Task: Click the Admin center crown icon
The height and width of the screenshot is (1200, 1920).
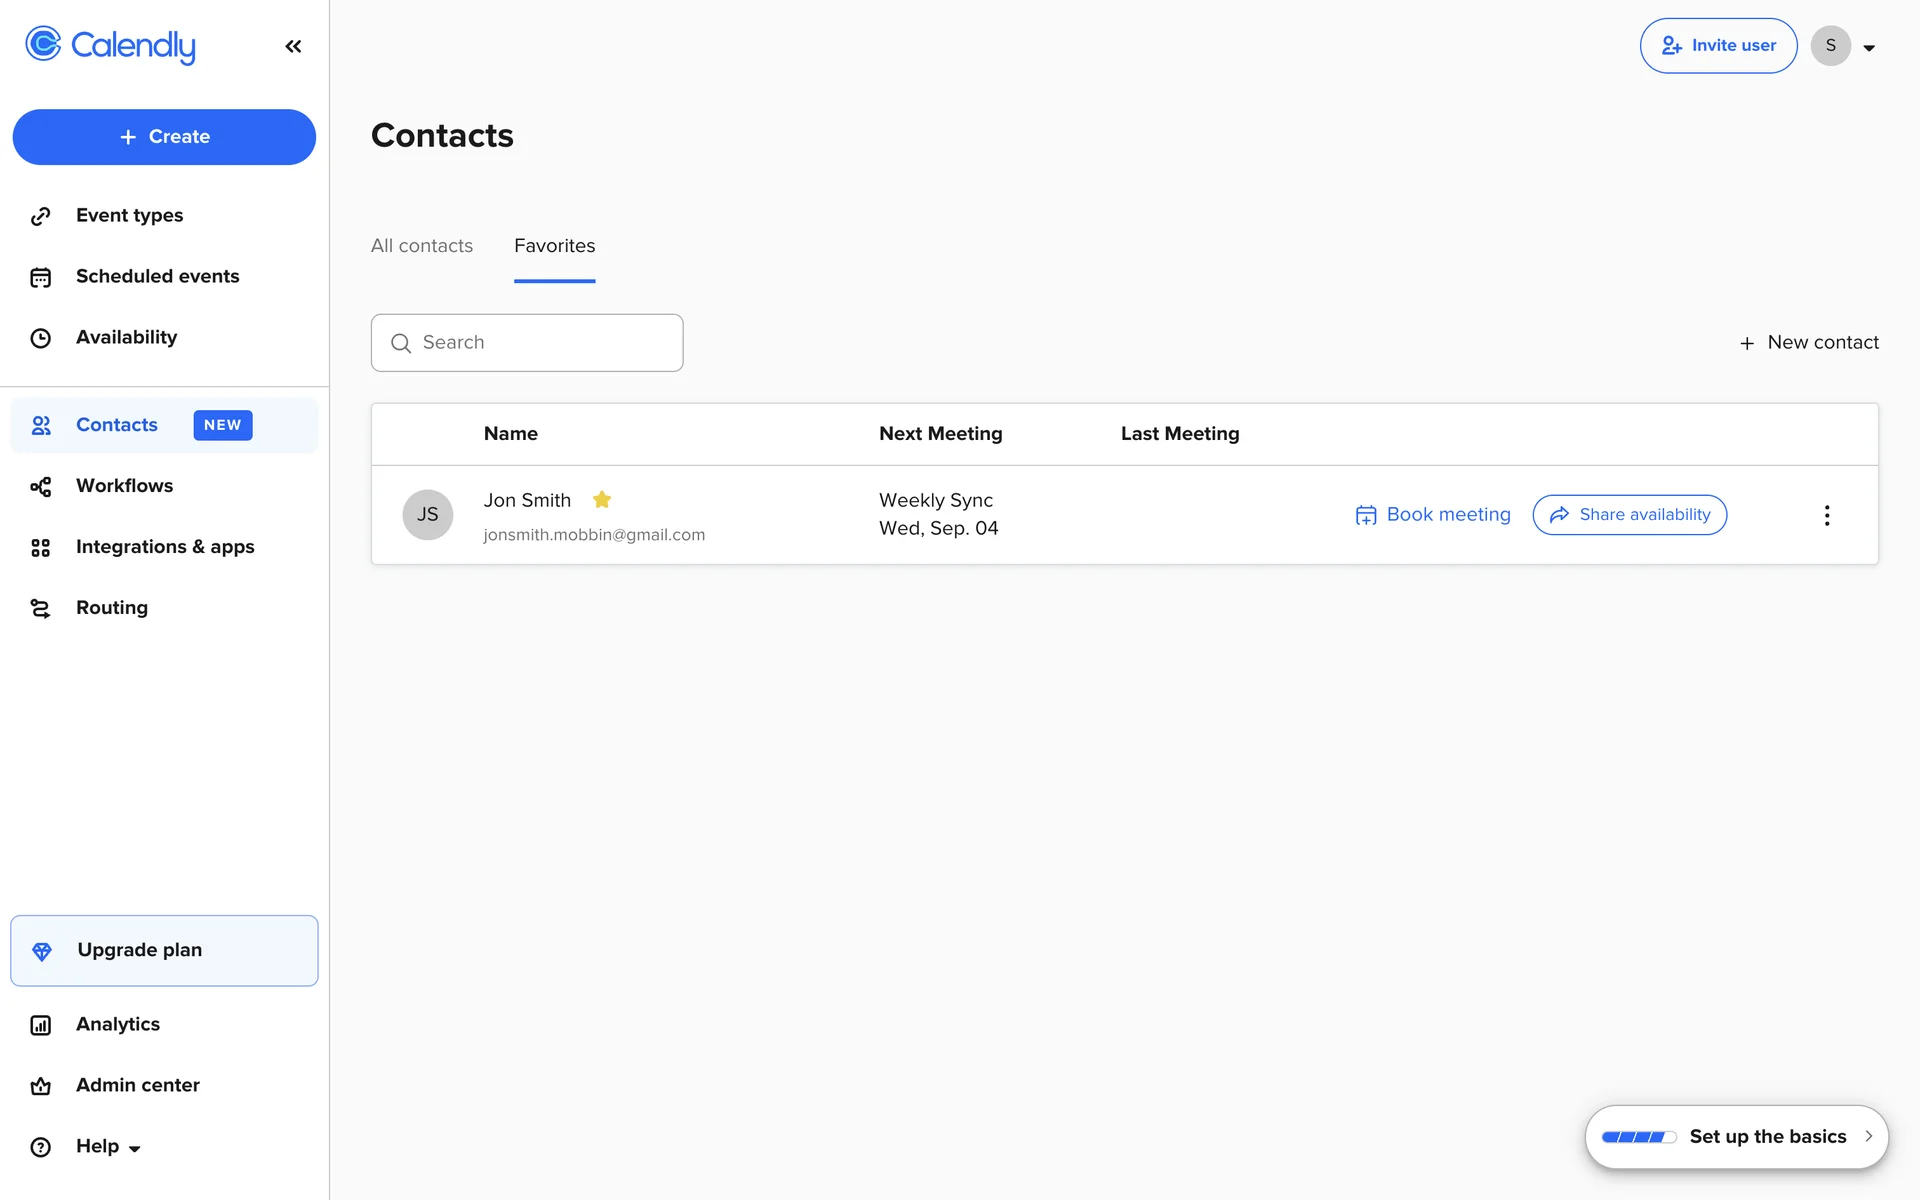Action: click(40, 1086)
